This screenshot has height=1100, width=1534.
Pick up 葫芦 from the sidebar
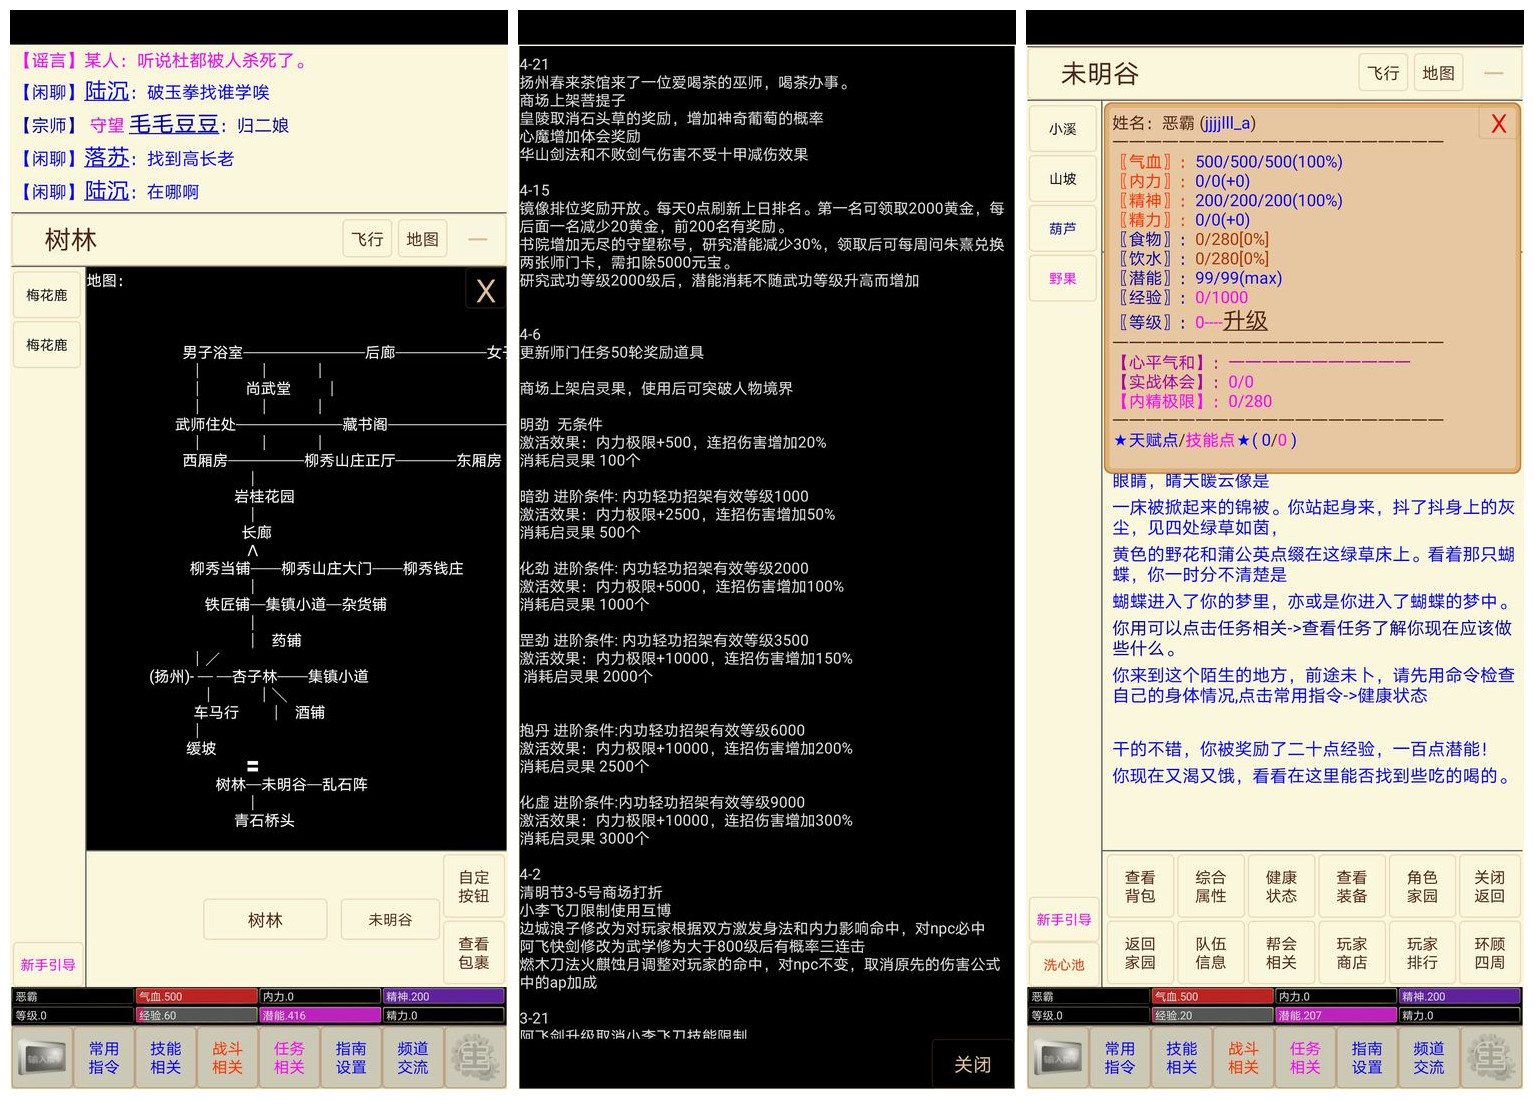(x=1063, y=229)
